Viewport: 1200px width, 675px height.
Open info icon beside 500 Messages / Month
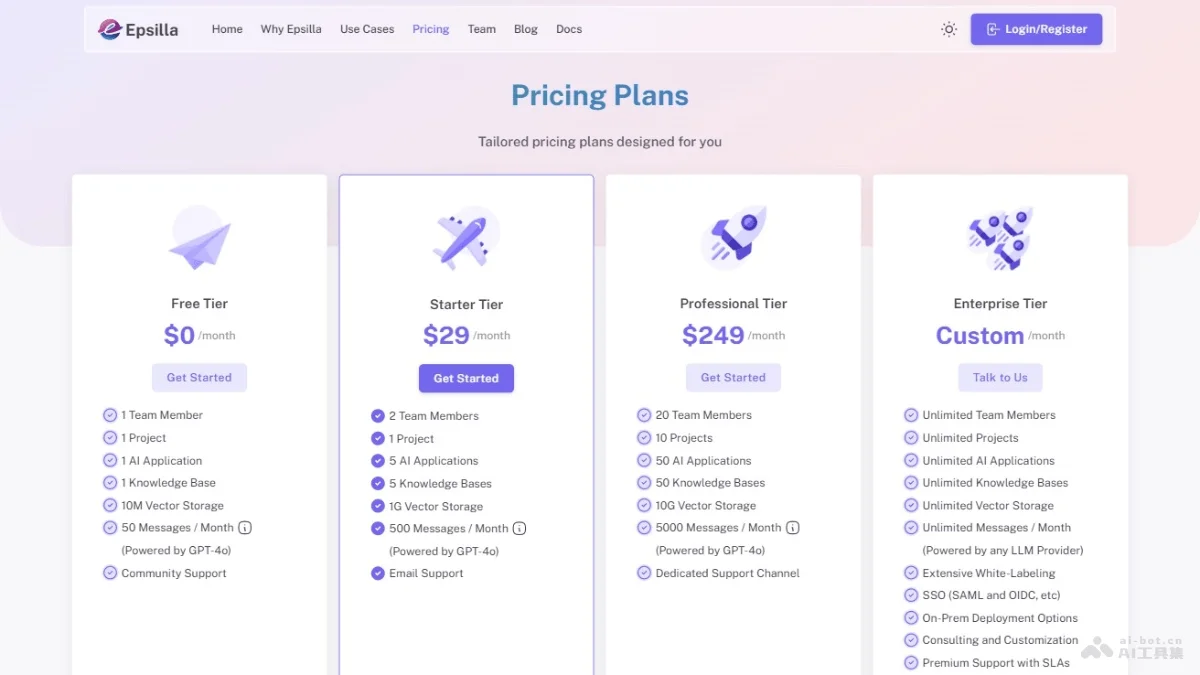point(520,529)
